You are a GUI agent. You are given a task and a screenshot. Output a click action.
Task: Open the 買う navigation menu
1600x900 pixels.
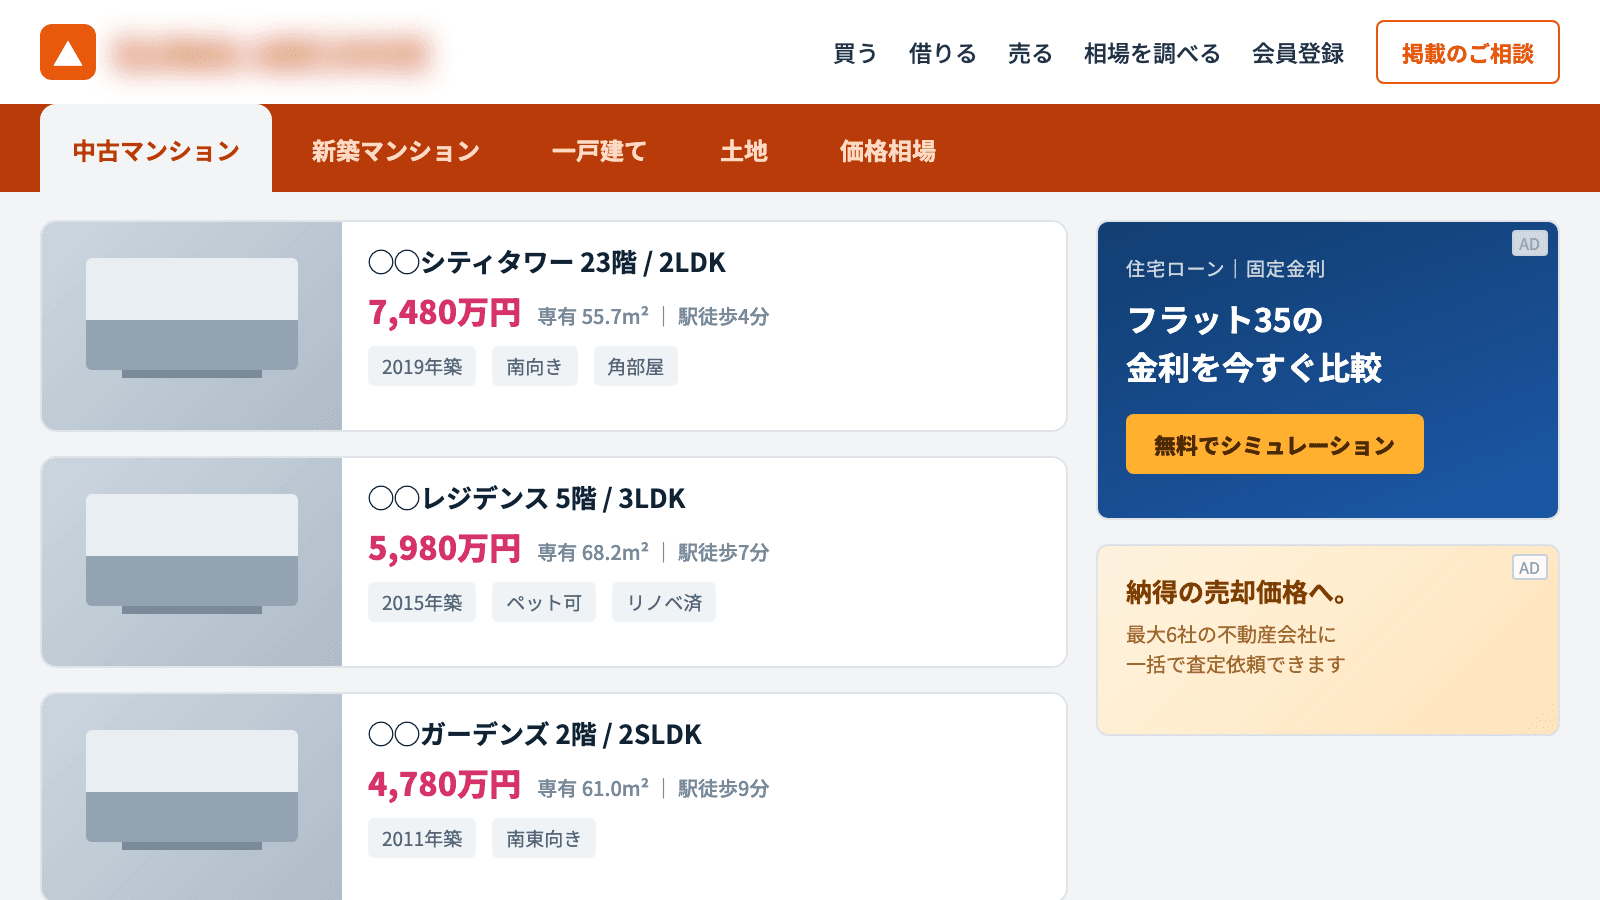pyautogui.click(x=855, y=53)
